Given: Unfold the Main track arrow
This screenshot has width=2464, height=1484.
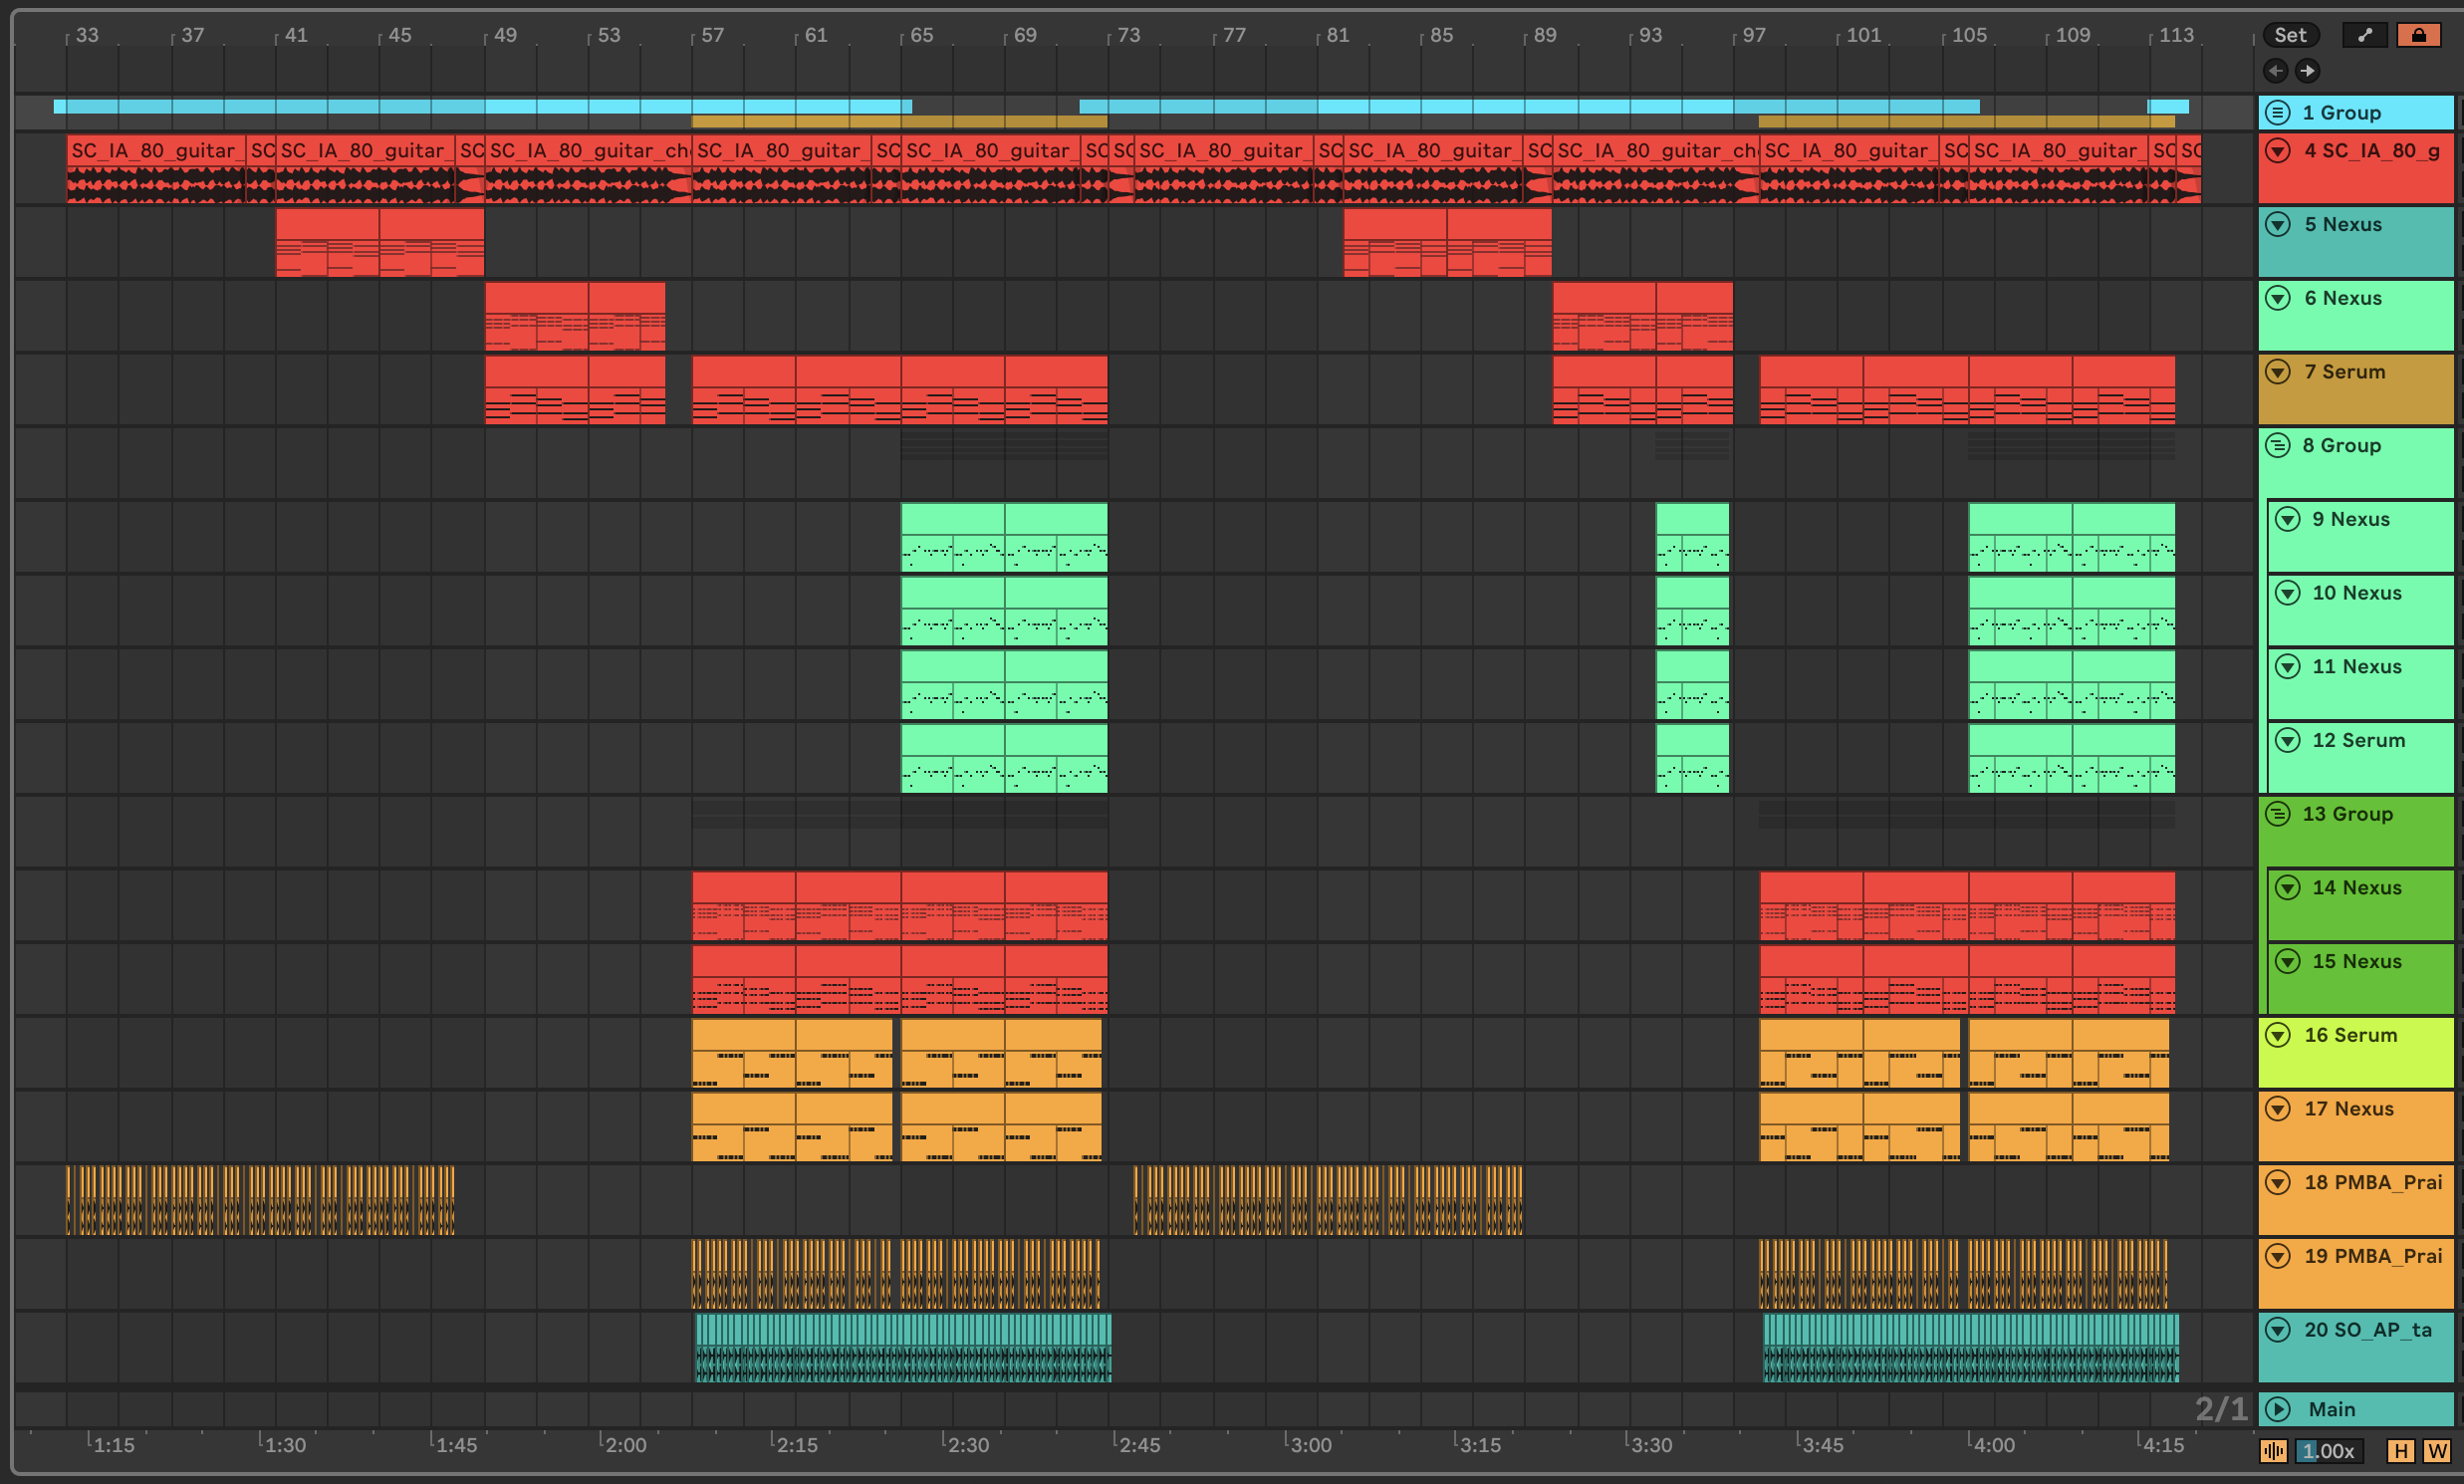Looking at the screenshot, I should [x=2278, y=1409].
